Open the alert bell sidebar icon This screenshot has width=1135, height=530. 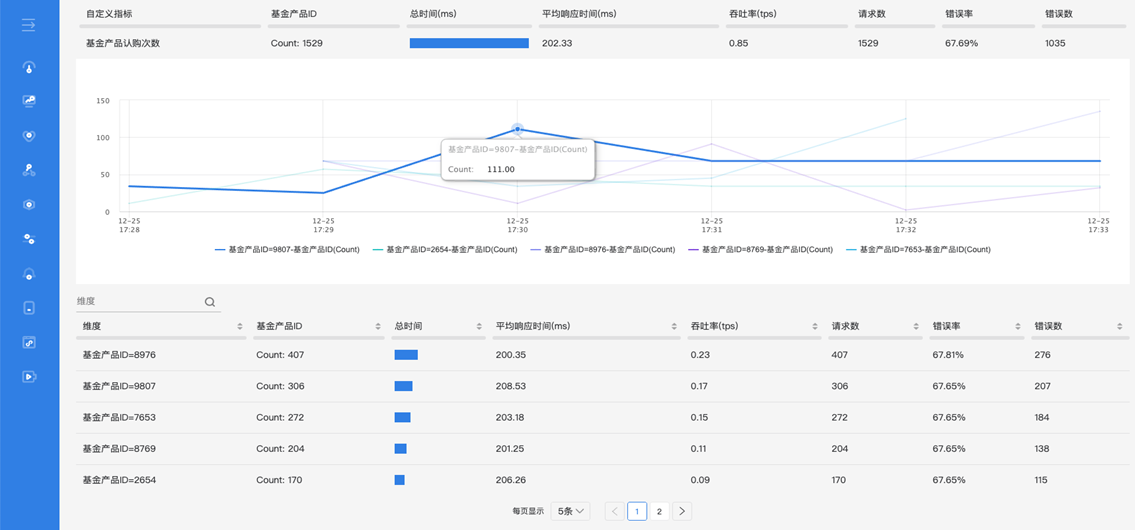[29, 274]
